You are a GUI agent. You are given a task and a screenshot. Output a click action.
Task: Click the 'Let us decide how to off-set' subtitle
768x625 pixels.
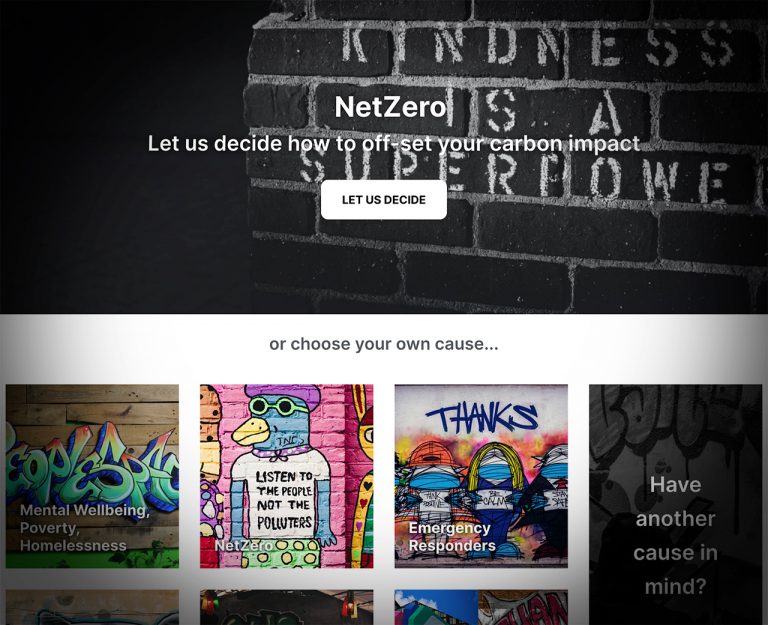pos(394,144)
